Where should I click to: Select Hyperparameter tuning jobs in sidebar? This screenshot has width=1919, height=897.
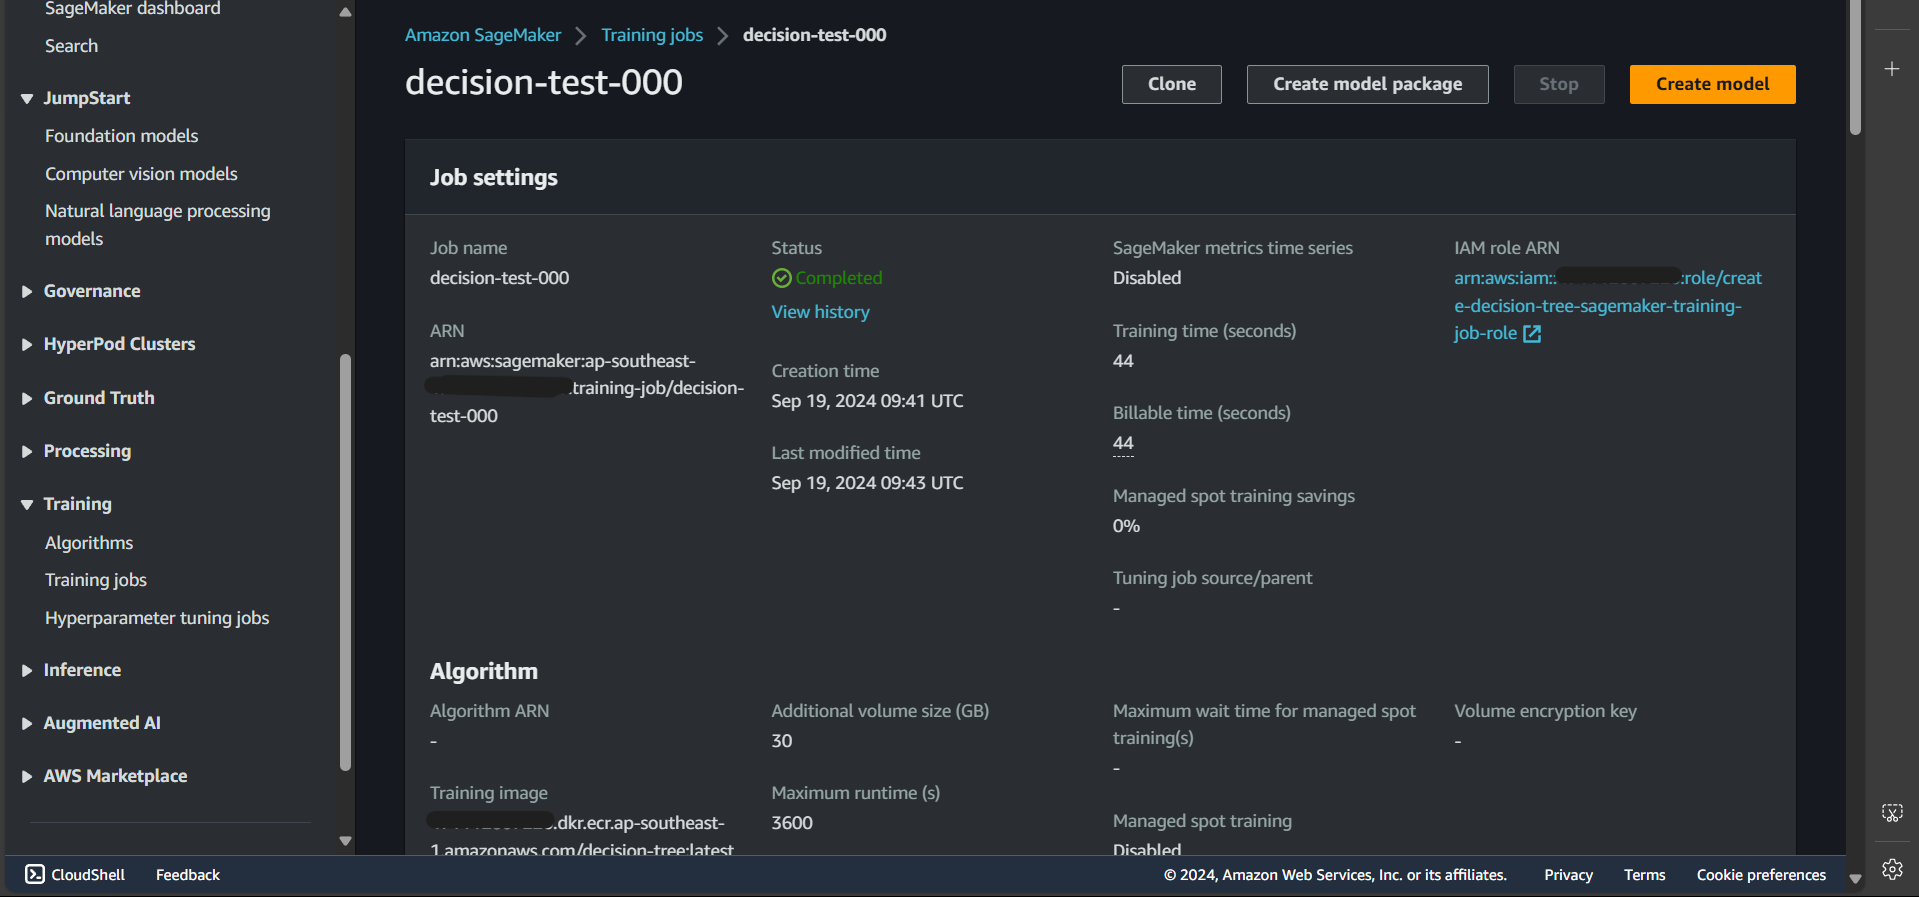coord(157,618)
